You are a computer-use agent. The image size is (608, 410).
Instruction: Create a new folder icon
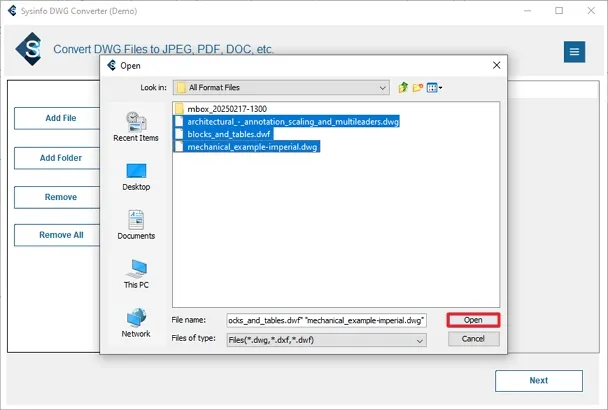417,88
